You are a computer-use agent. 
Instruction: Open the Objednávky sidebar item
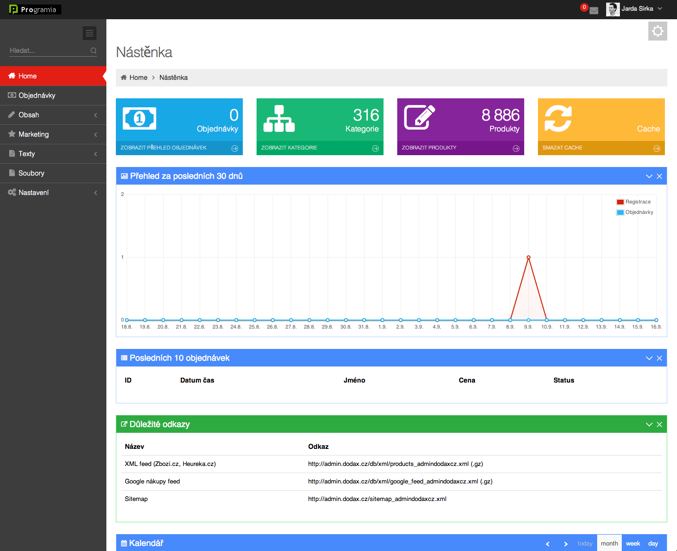53,95
